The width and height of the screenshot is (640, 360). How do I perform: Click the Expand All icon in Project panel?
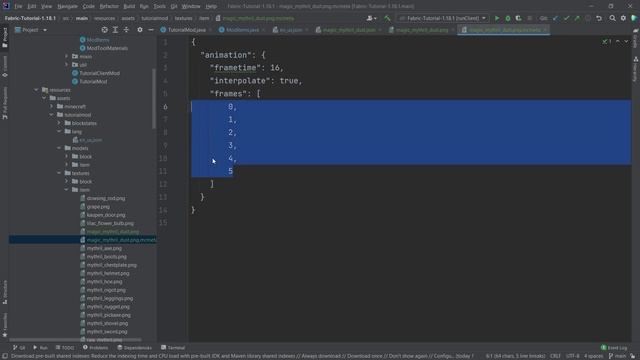tap(116, 30)
